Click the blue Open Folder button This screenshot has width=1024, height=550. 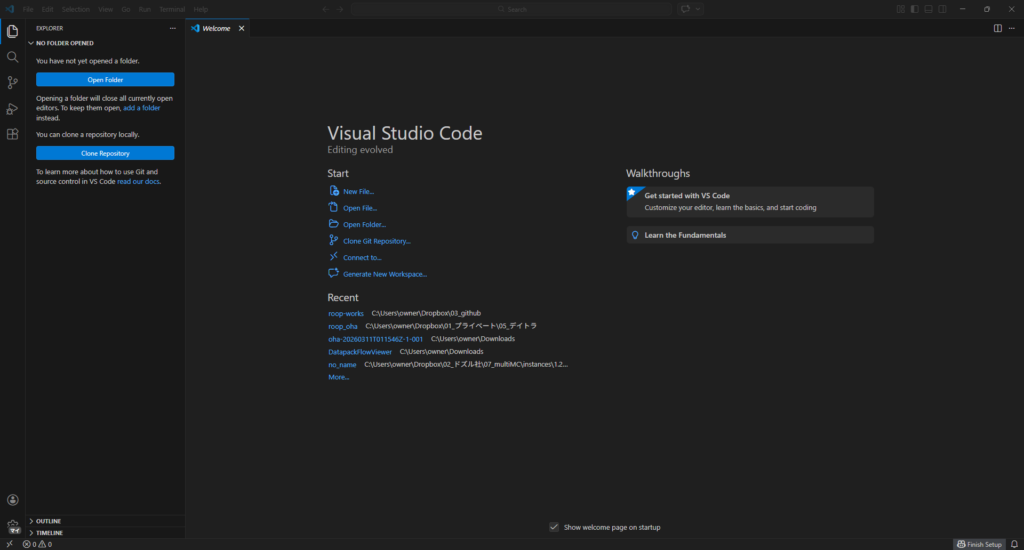click(105, 80)
